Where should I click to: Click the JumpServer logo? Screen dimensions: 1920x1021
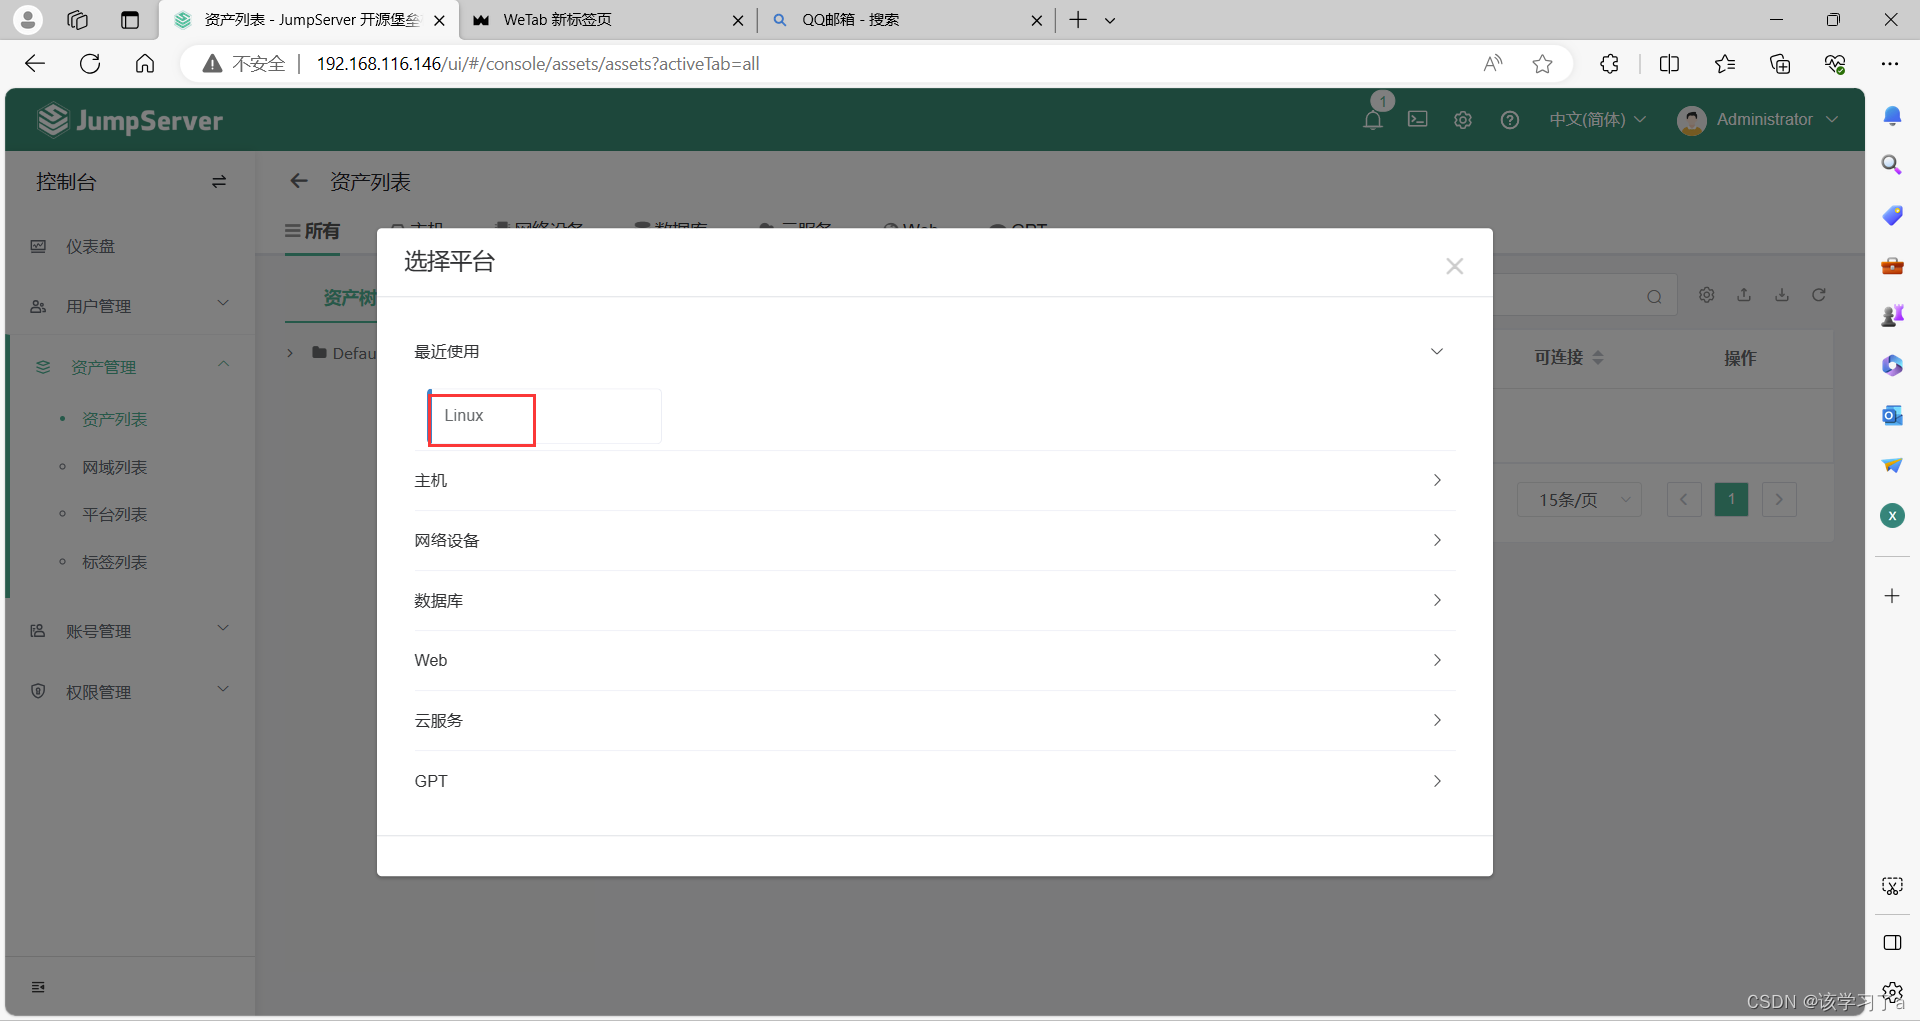pyautogui.click(x=130, y=120)
